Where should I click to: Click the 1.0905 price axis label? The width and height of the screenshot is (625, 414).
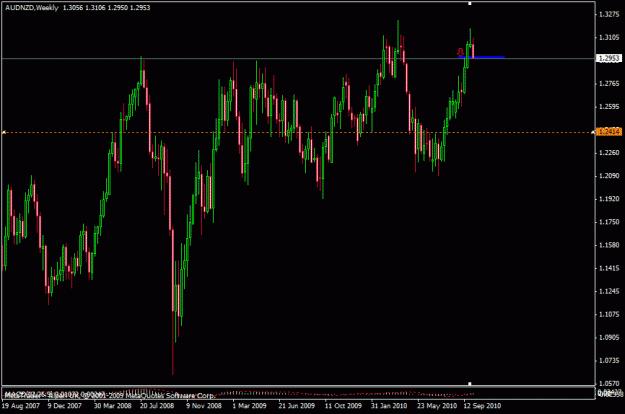pos(609,337)
